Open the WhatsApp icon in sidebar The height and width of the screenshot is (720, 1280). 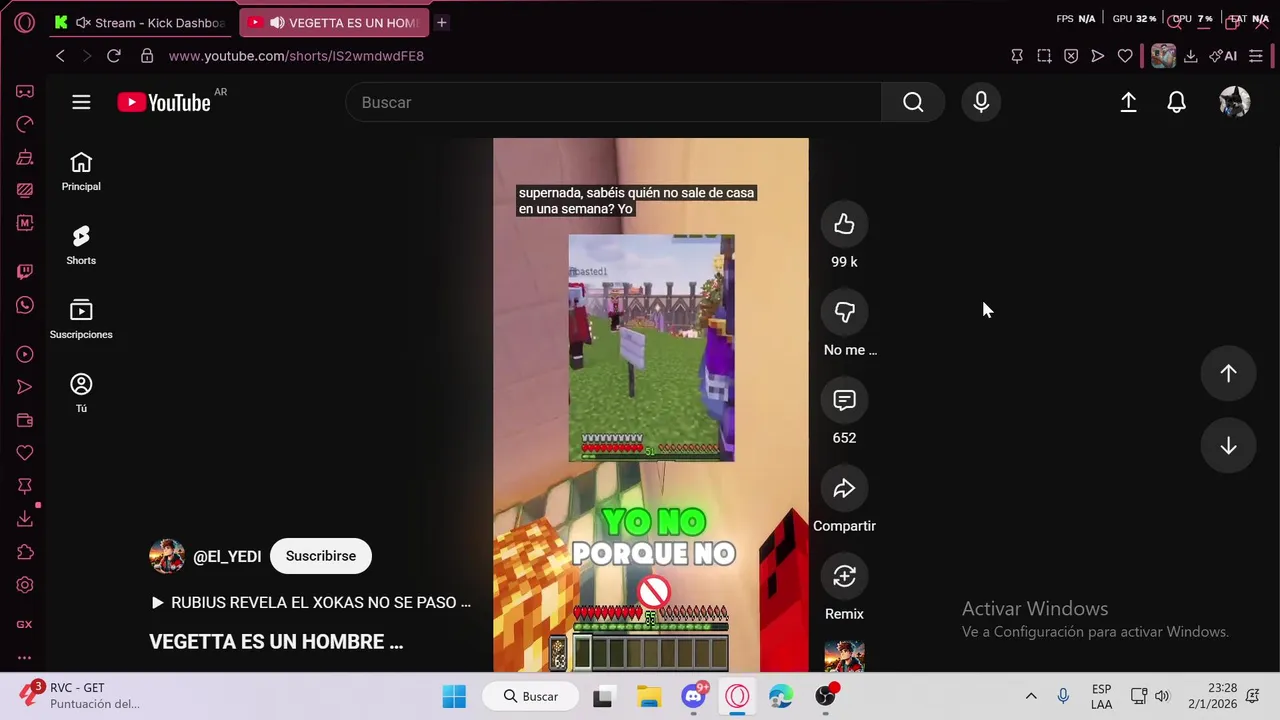pos(25,305)
